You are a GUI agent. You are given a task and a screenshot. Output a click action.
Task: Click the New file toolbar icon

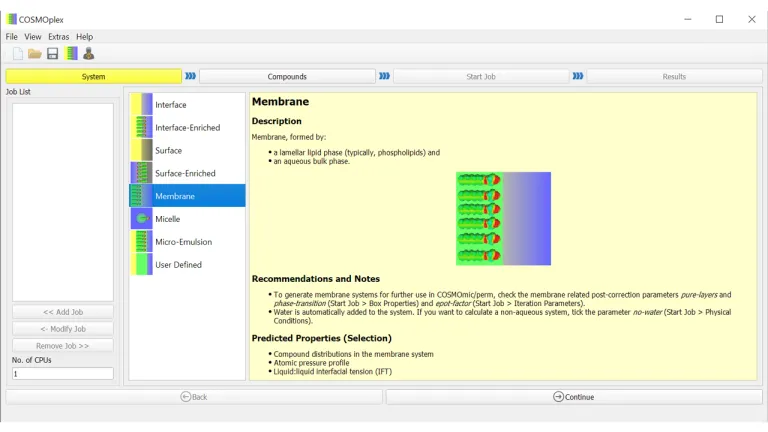tap(17, 53)
